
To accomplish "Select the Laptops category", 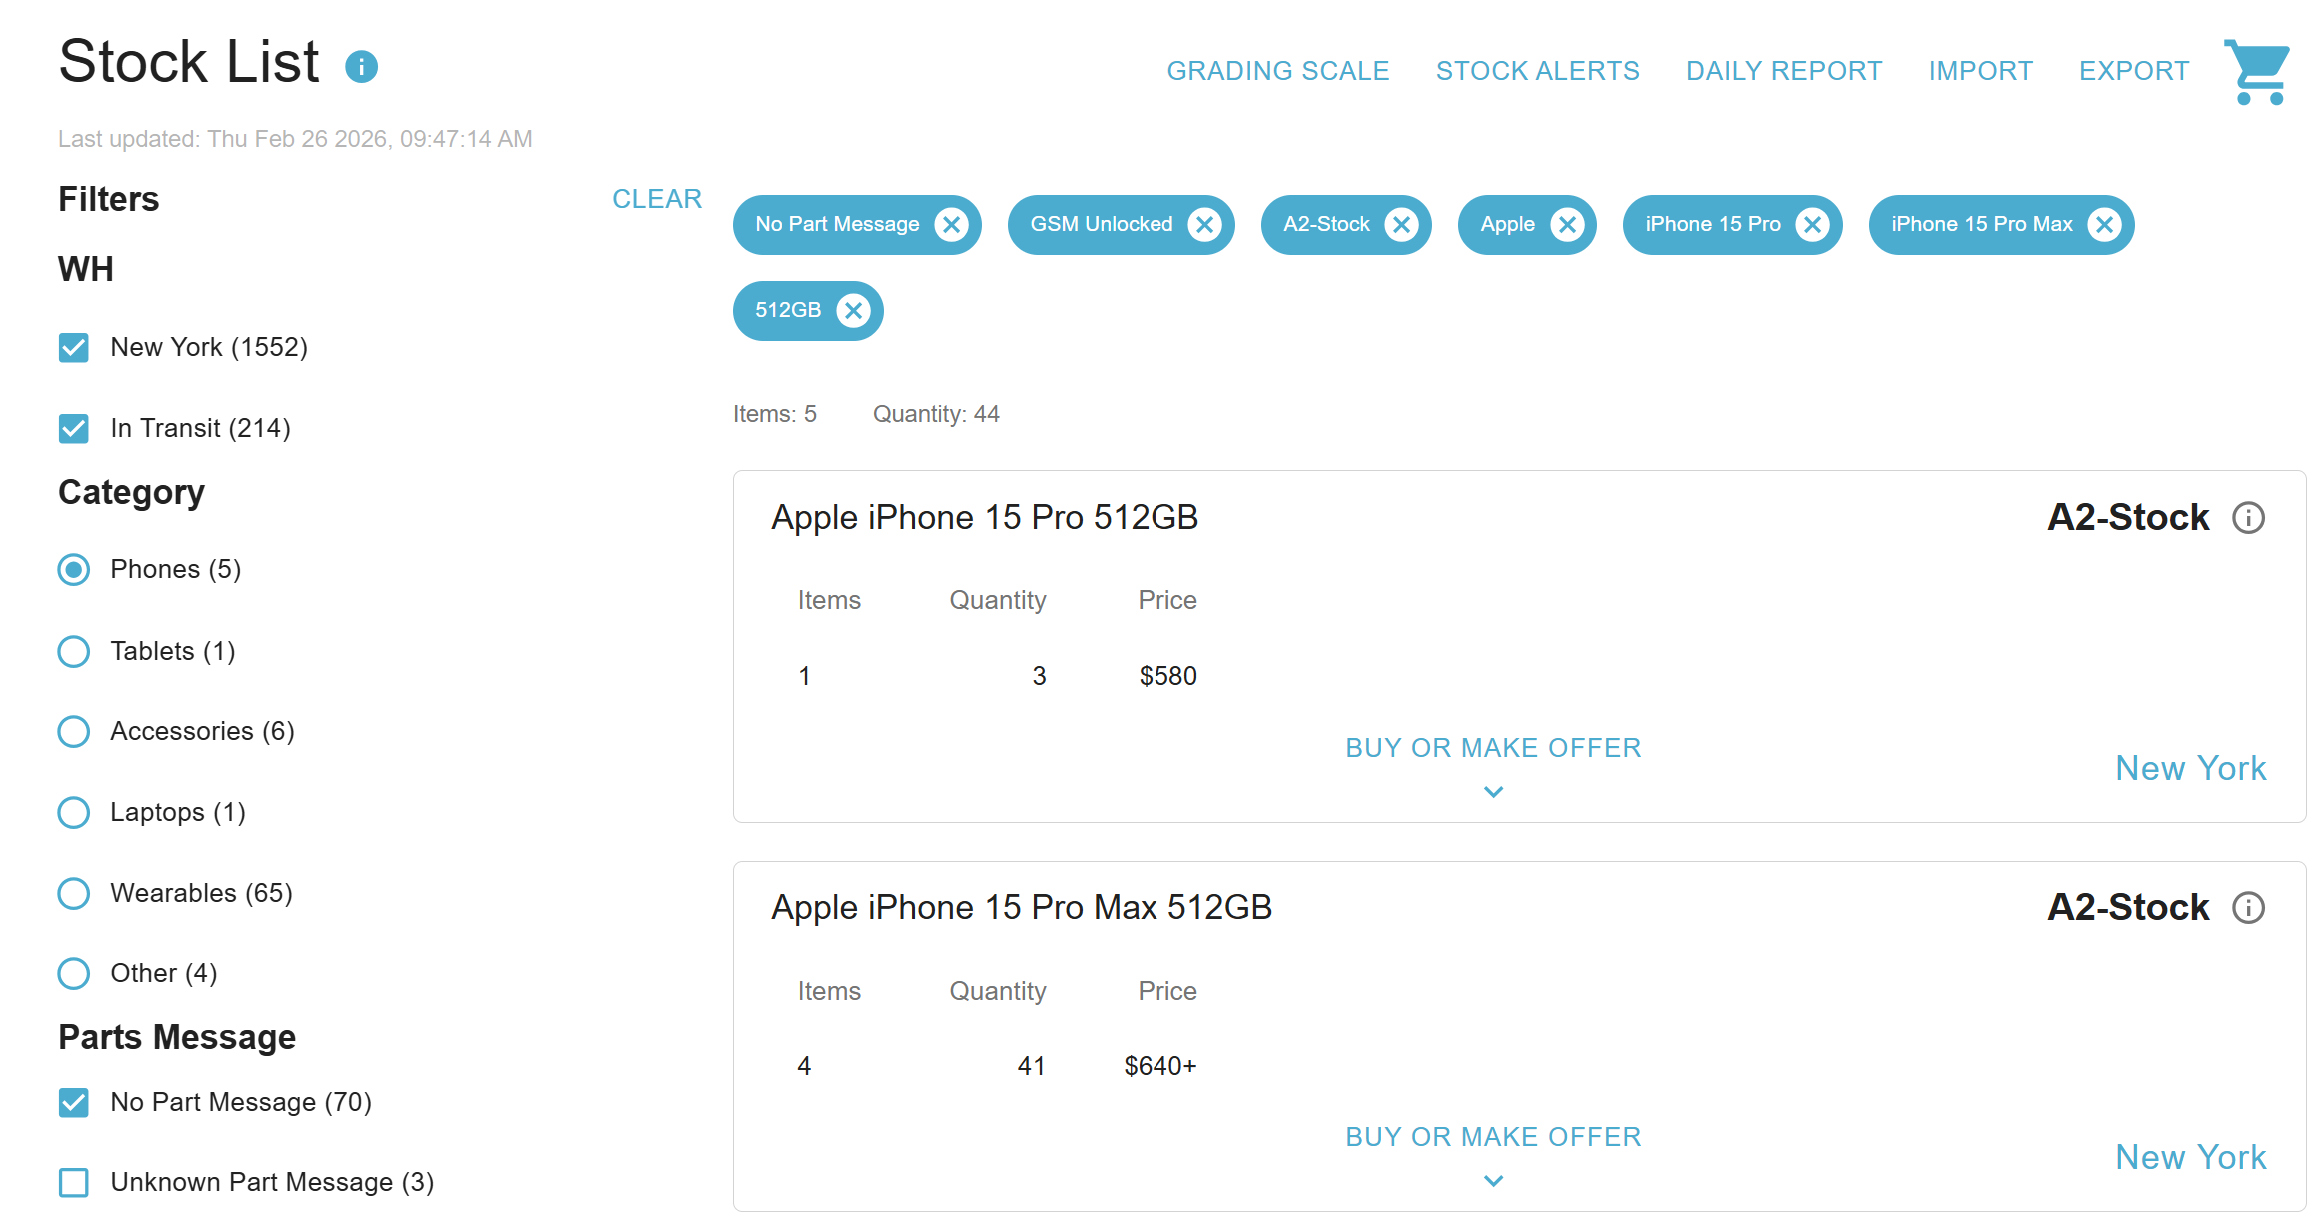I will pyautogui.click(x=74, y=813).
